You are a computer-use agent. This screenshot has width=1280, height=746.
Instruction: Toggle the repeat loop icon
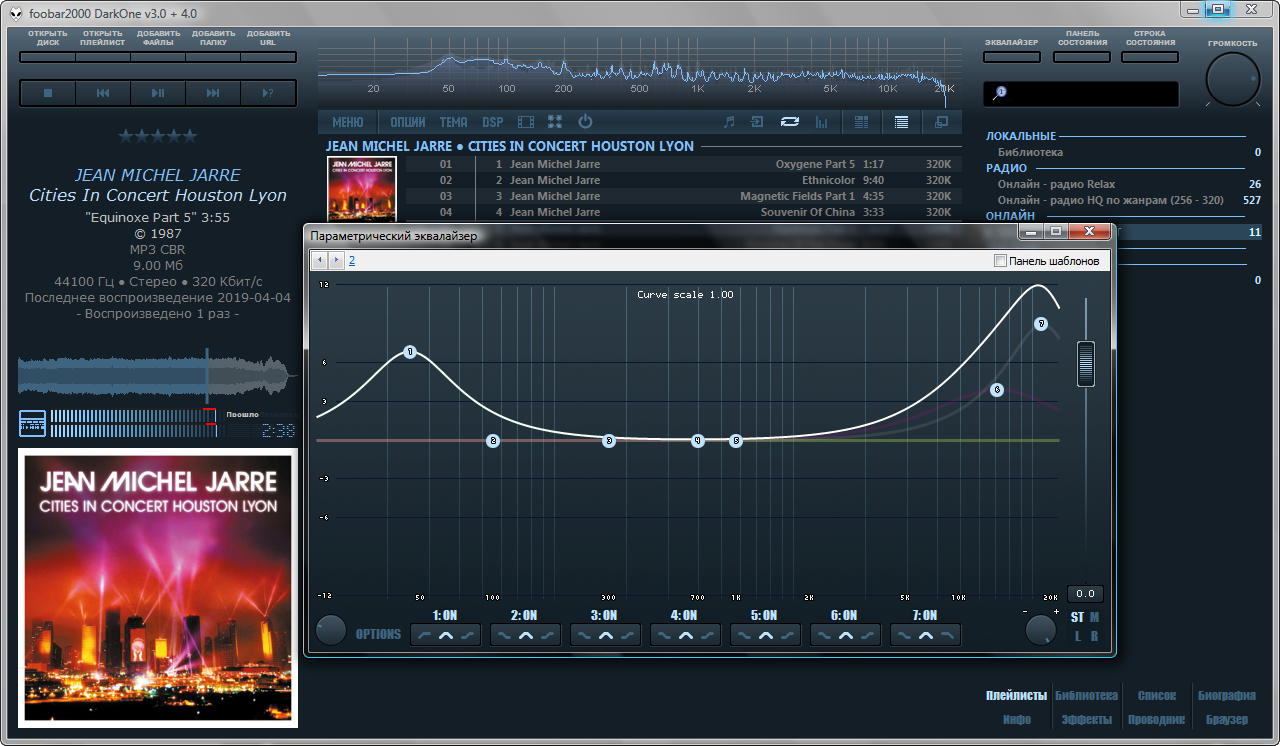[x=790, y=122]
